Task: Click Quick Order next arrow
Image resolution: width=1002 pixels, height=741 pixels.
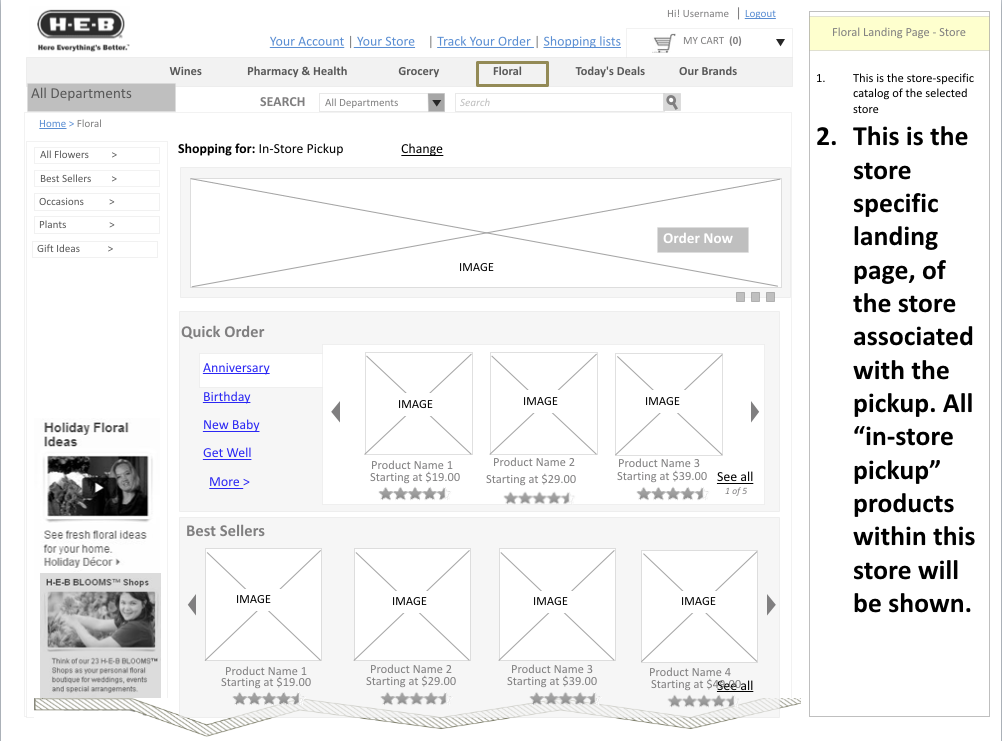Action: click(755, 411)
